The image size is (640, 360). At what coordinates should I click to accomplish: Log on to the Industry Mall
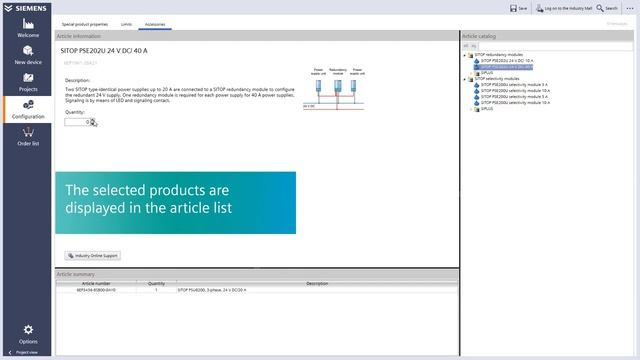click(x=564, y=8)
